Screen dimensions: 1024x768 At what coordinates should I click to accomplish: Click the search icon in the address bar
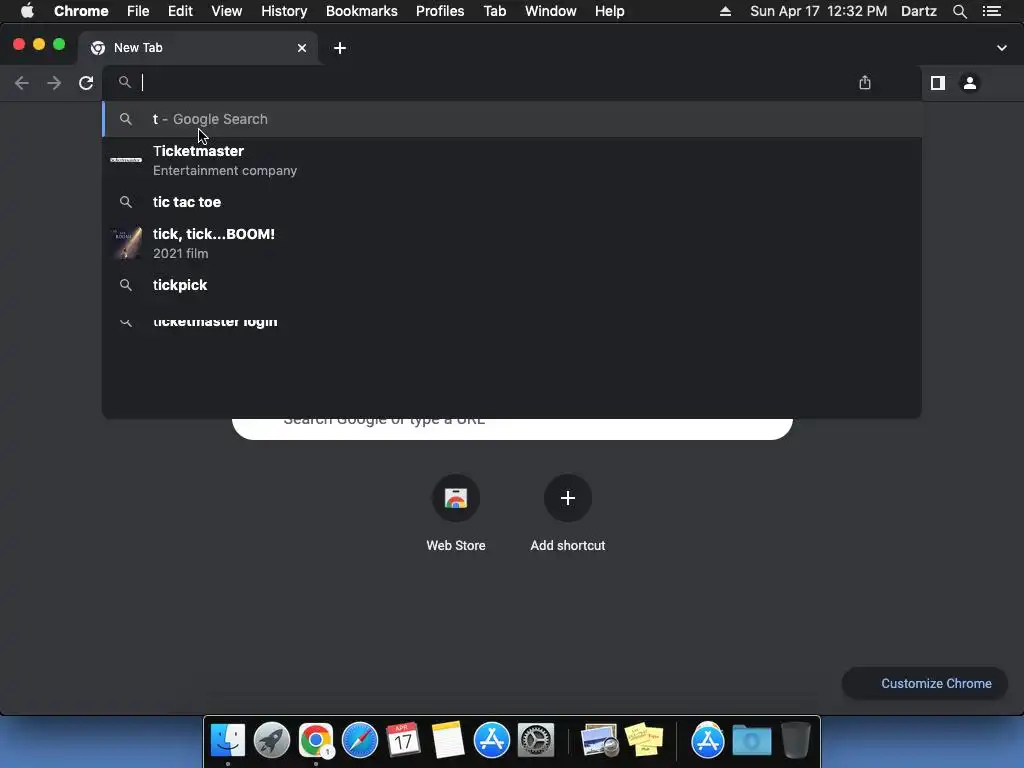[x=125, y=82]
